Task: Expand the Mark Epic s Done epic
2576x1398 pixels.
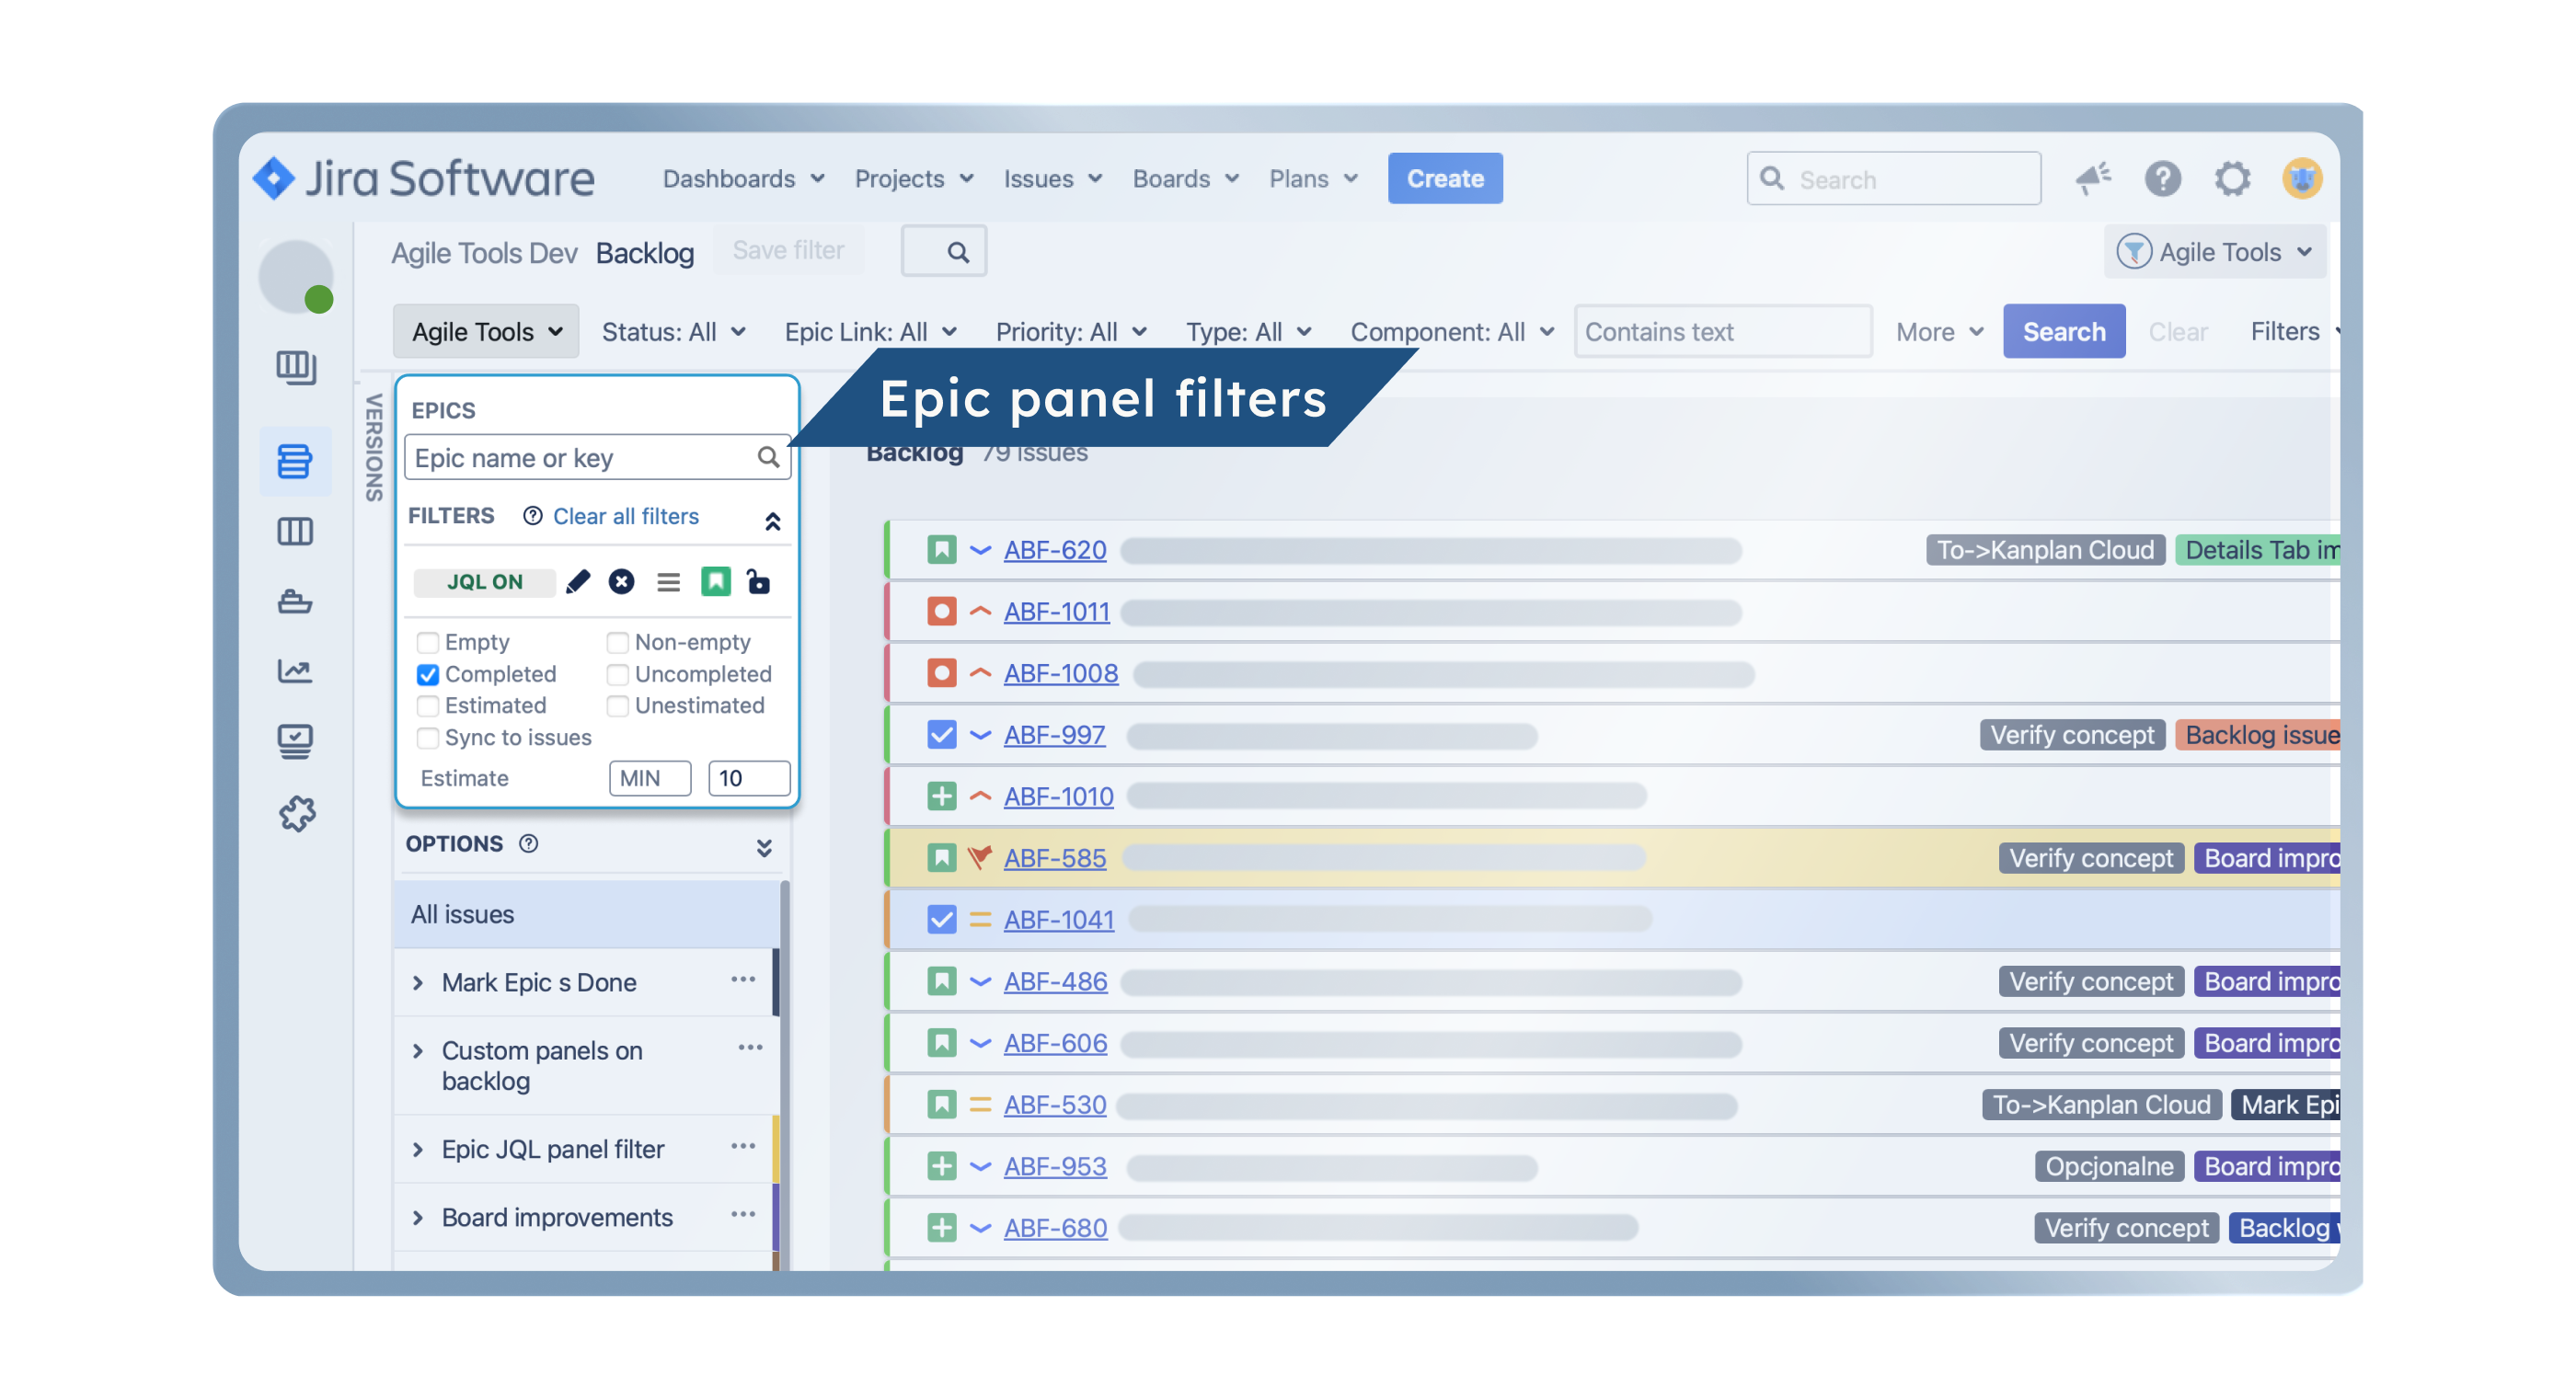Action: pyautogui.click(x=418, y=982)
